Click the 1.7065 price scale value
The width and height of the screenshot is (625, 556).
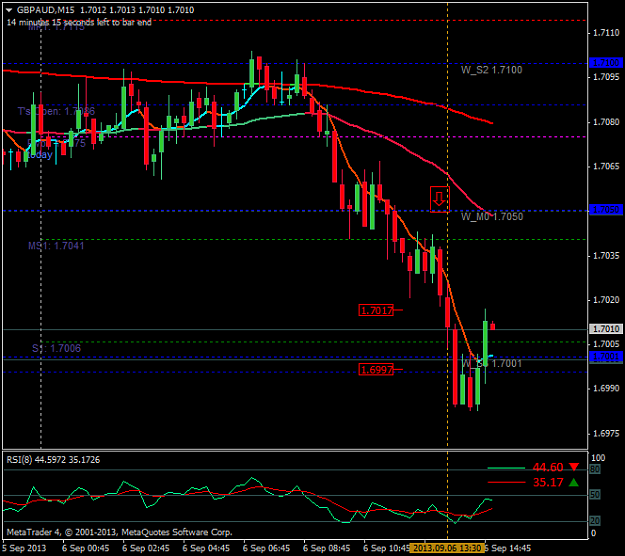click(x=606, y=167)
